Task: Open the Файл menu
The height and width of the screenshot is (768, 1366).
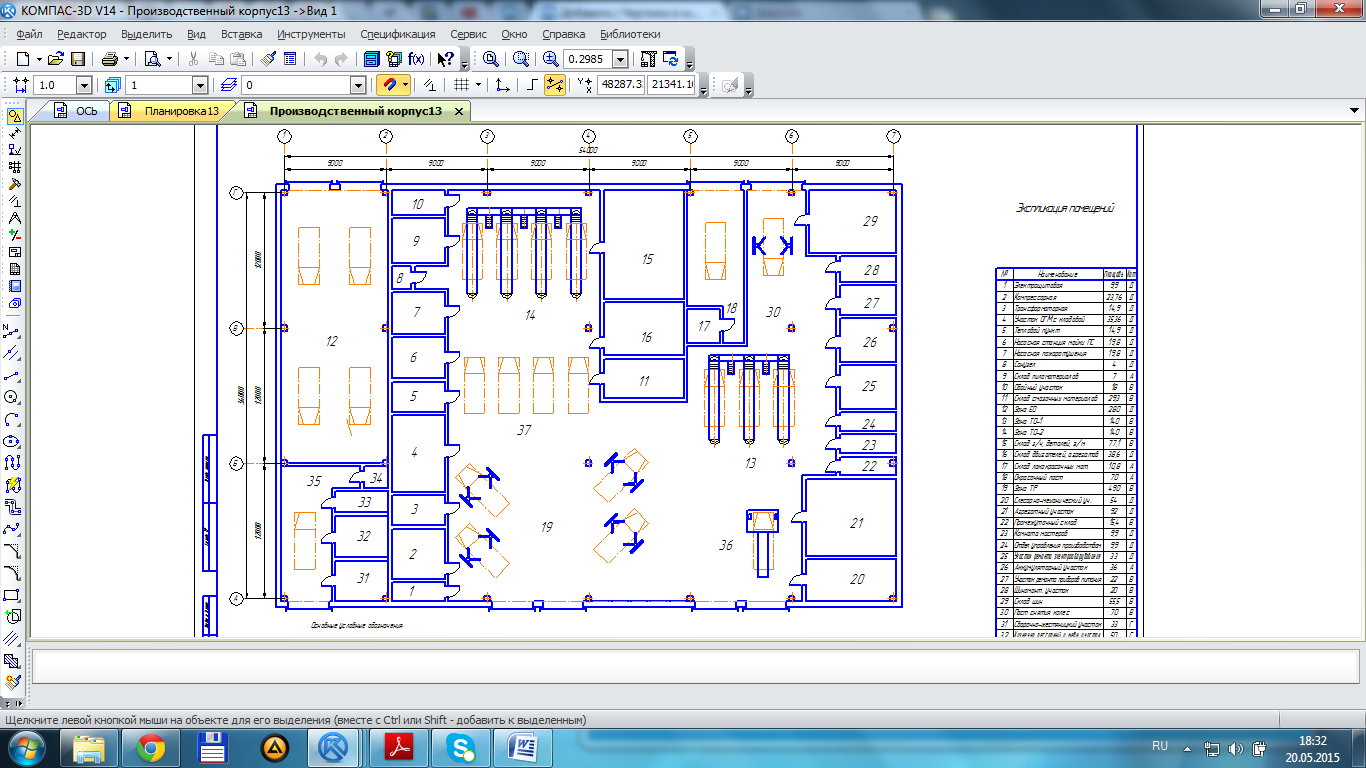Action: tap(29, 34)
